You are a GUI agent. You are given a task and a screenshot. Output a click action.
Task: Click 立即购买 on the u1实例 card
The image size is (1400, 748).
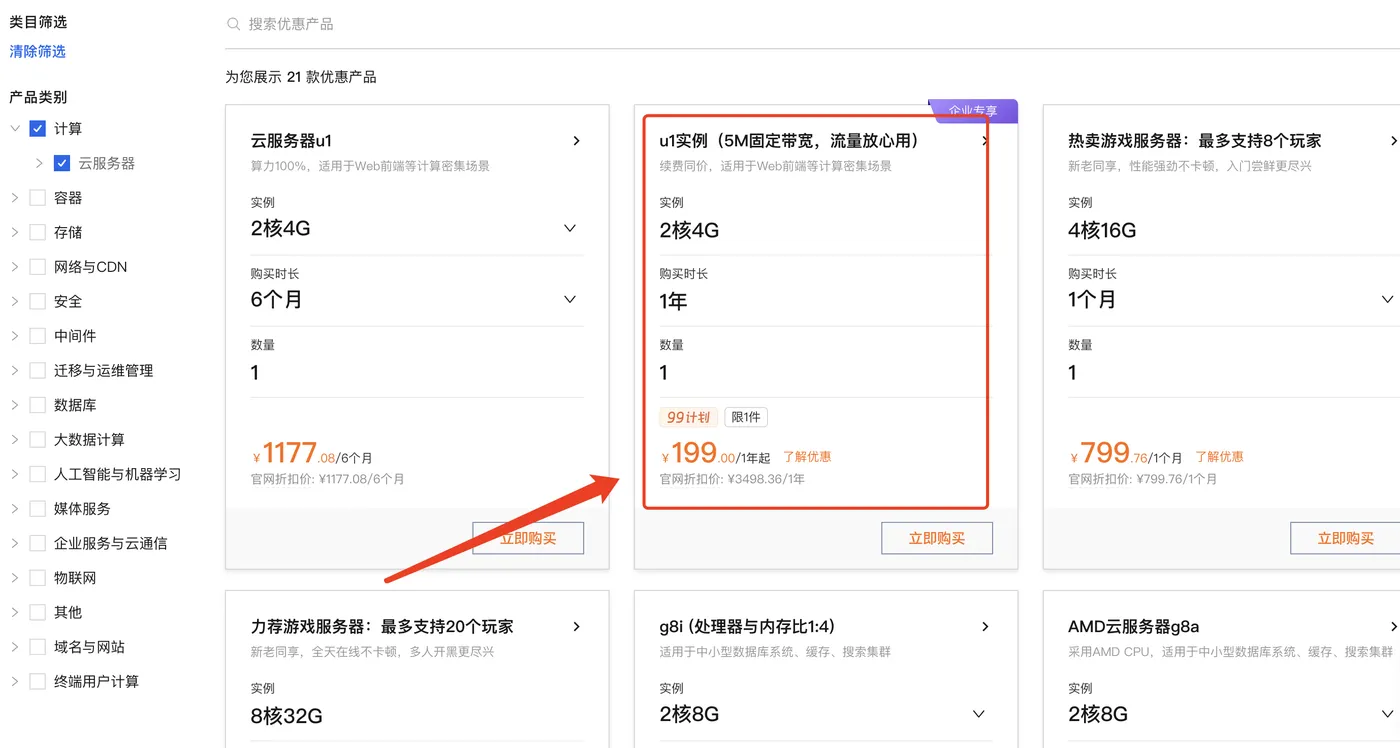(x=936, y=537)
